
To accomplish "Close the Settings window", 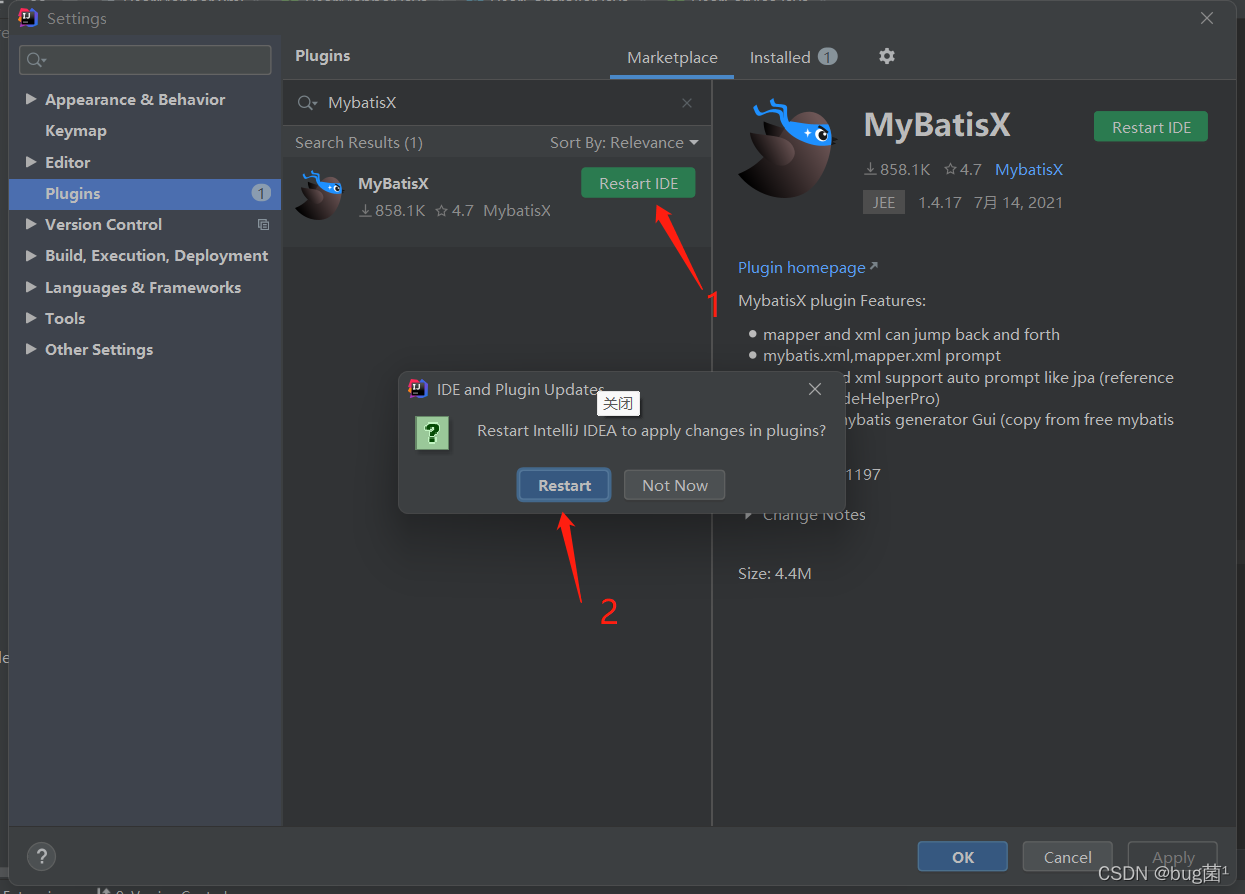I will coord(1207,18).
